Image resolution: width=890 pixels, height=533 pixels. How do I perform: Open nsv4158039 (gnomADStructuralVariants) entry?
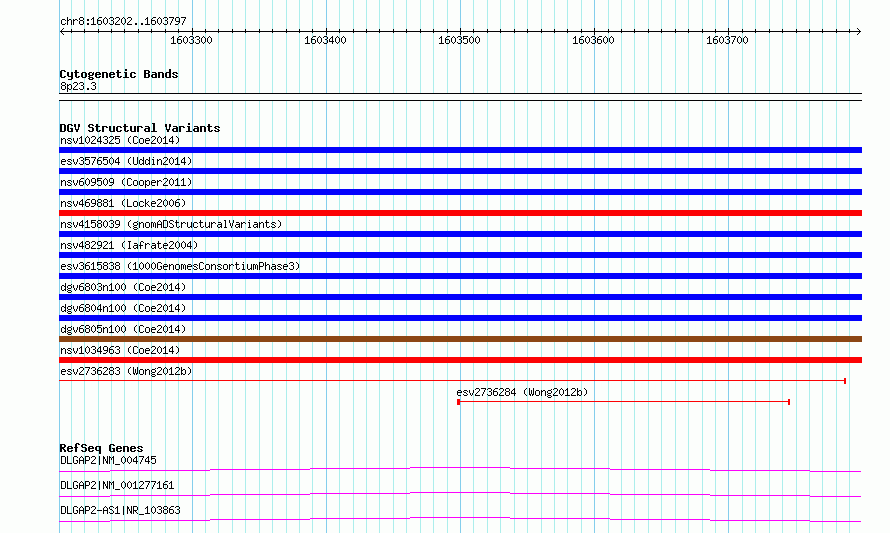[171, 224]
